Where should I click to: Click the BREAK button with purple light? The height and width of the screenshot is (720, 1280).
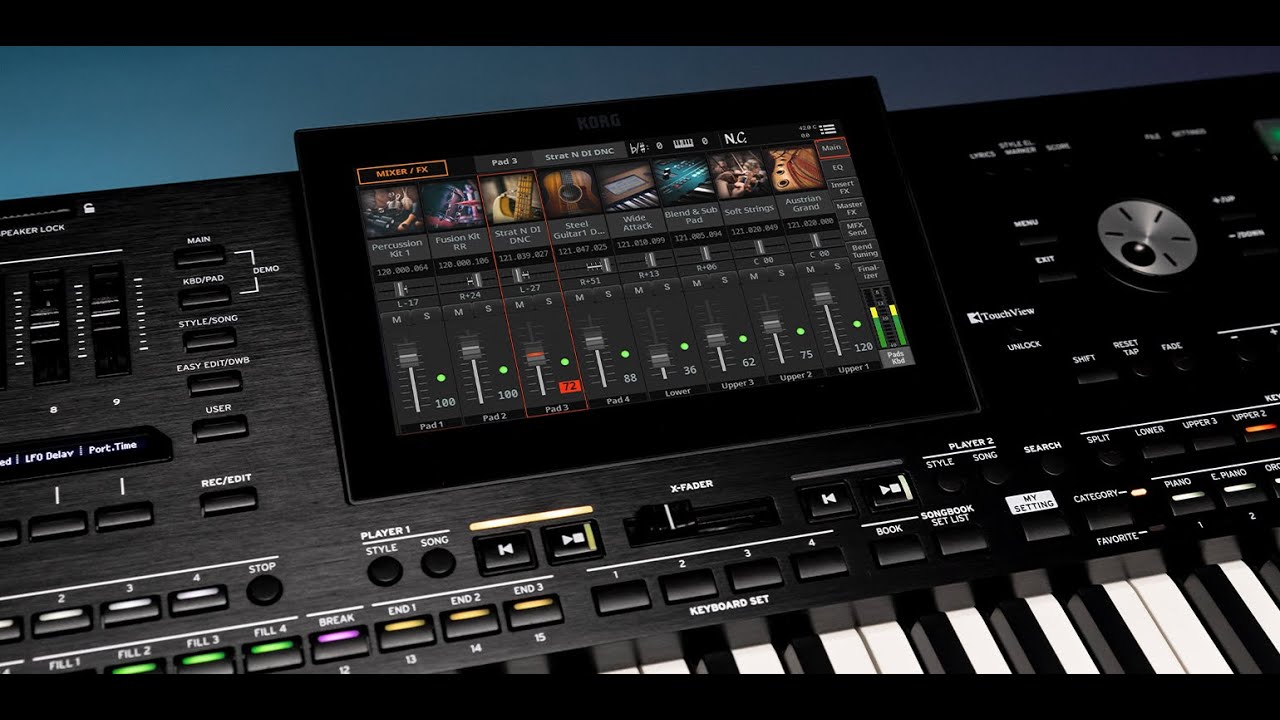pyautogui.click(x=339, y=643)
